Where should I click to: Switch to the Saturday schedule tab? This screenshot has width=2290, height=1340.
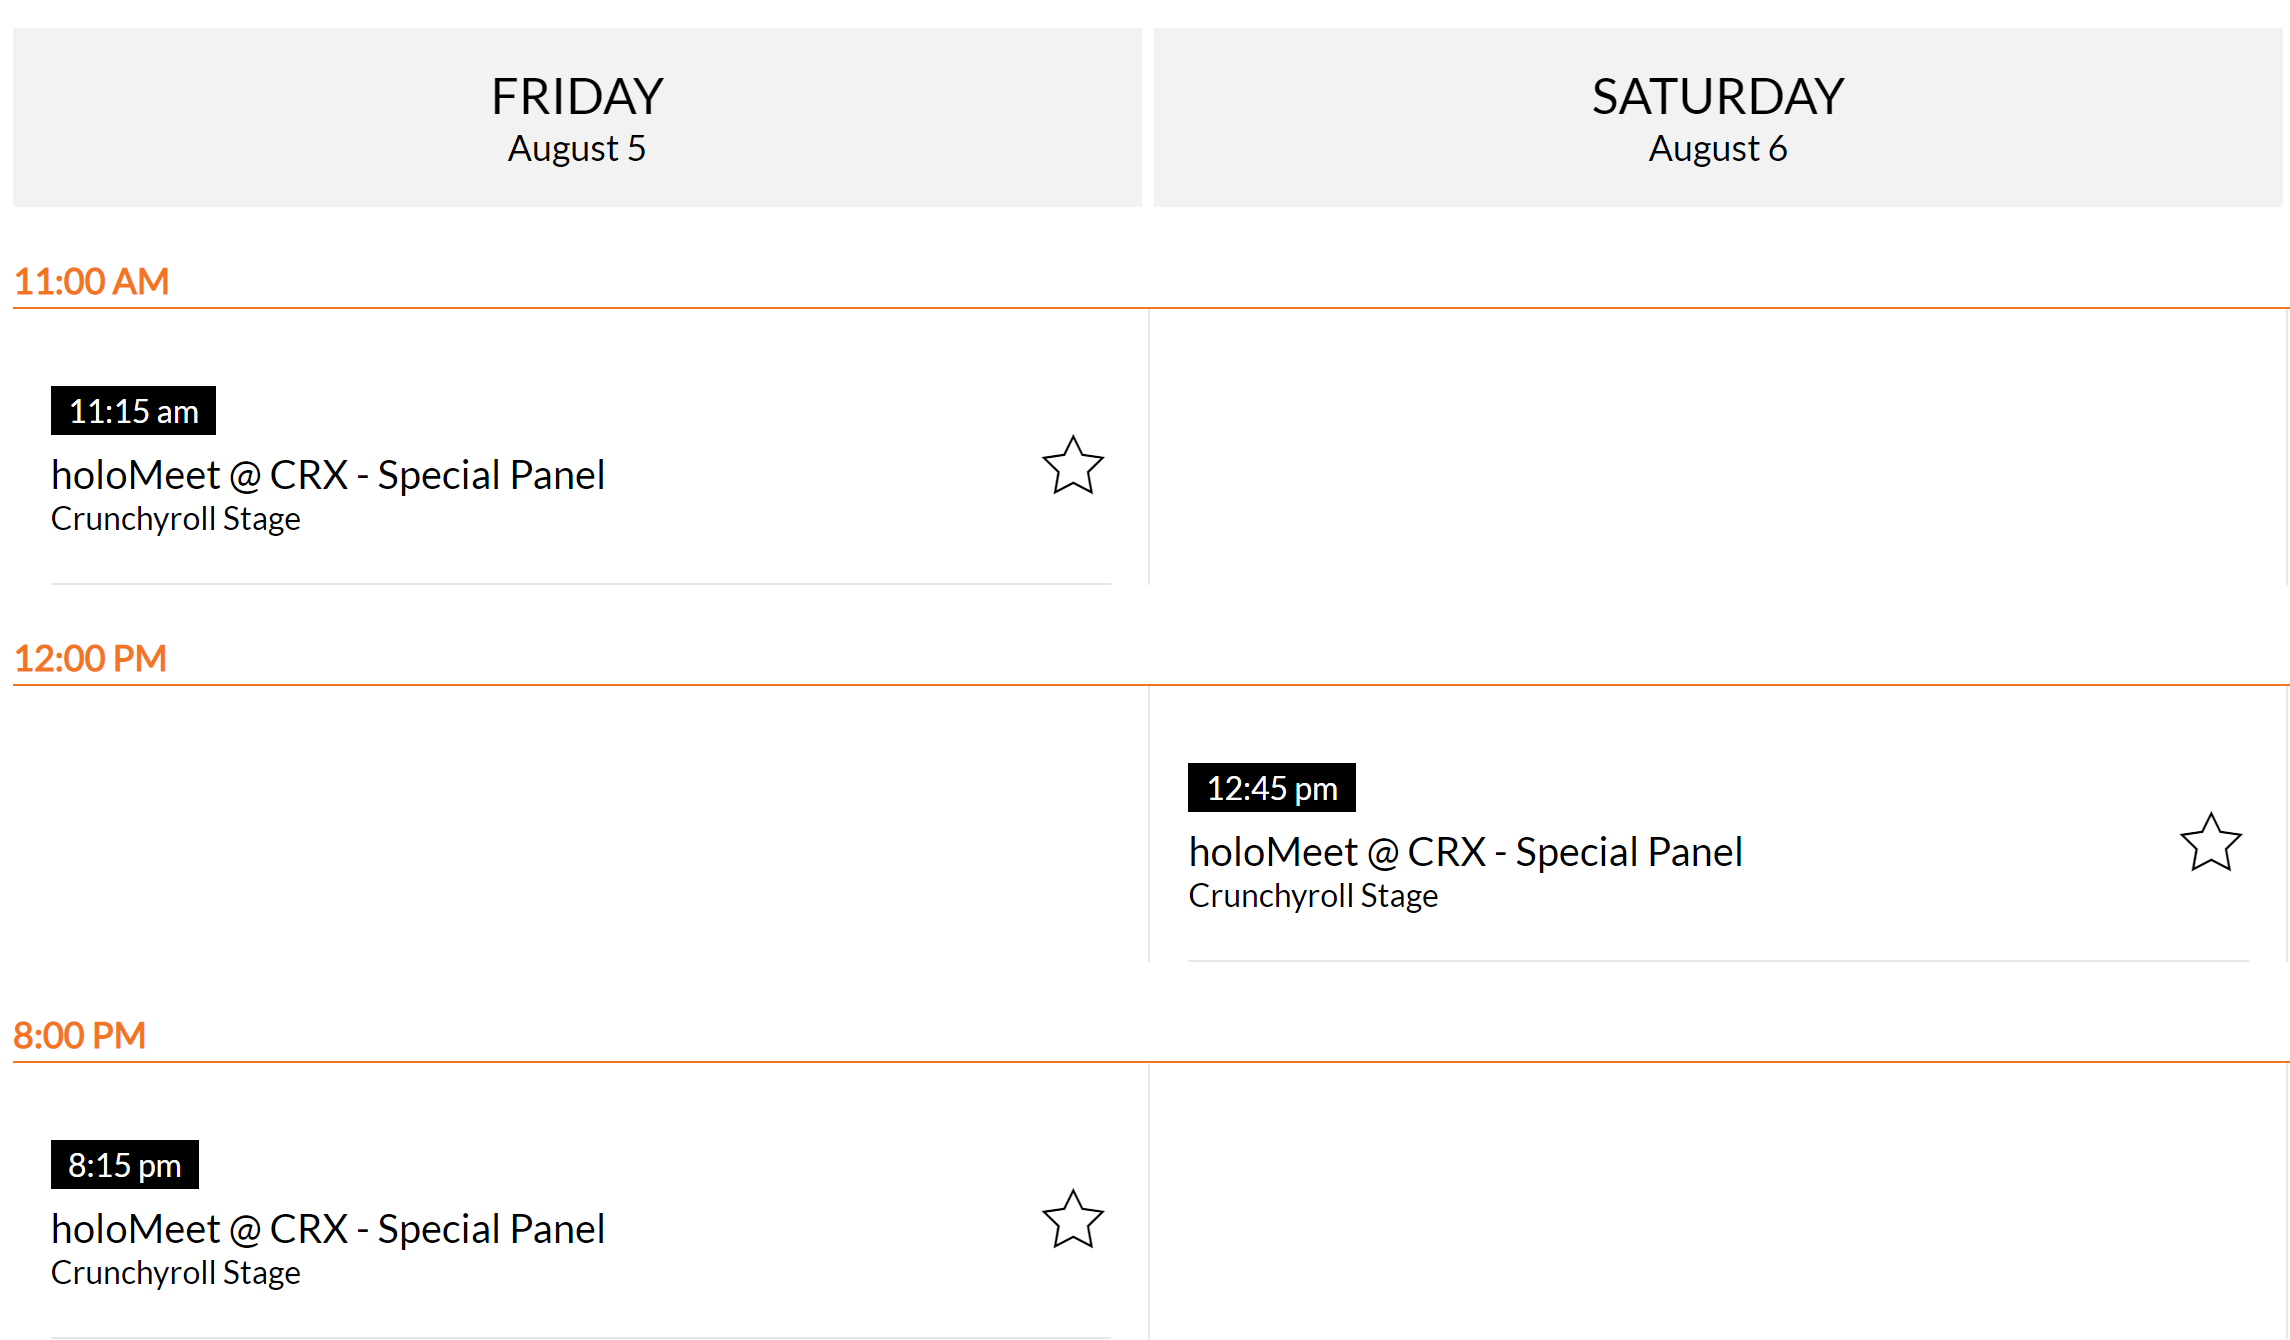coord(1717,116)
